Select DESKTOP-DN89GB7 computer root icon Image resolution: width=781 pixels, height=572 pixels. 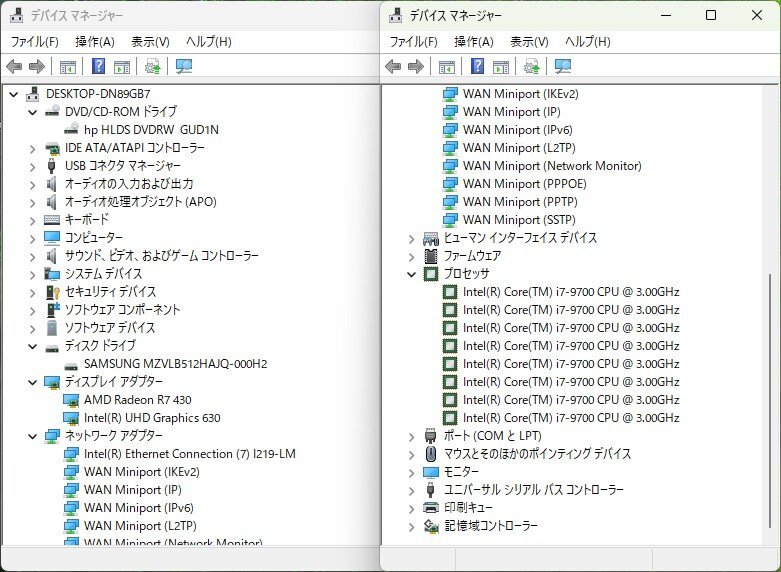(x=33, y=94)
